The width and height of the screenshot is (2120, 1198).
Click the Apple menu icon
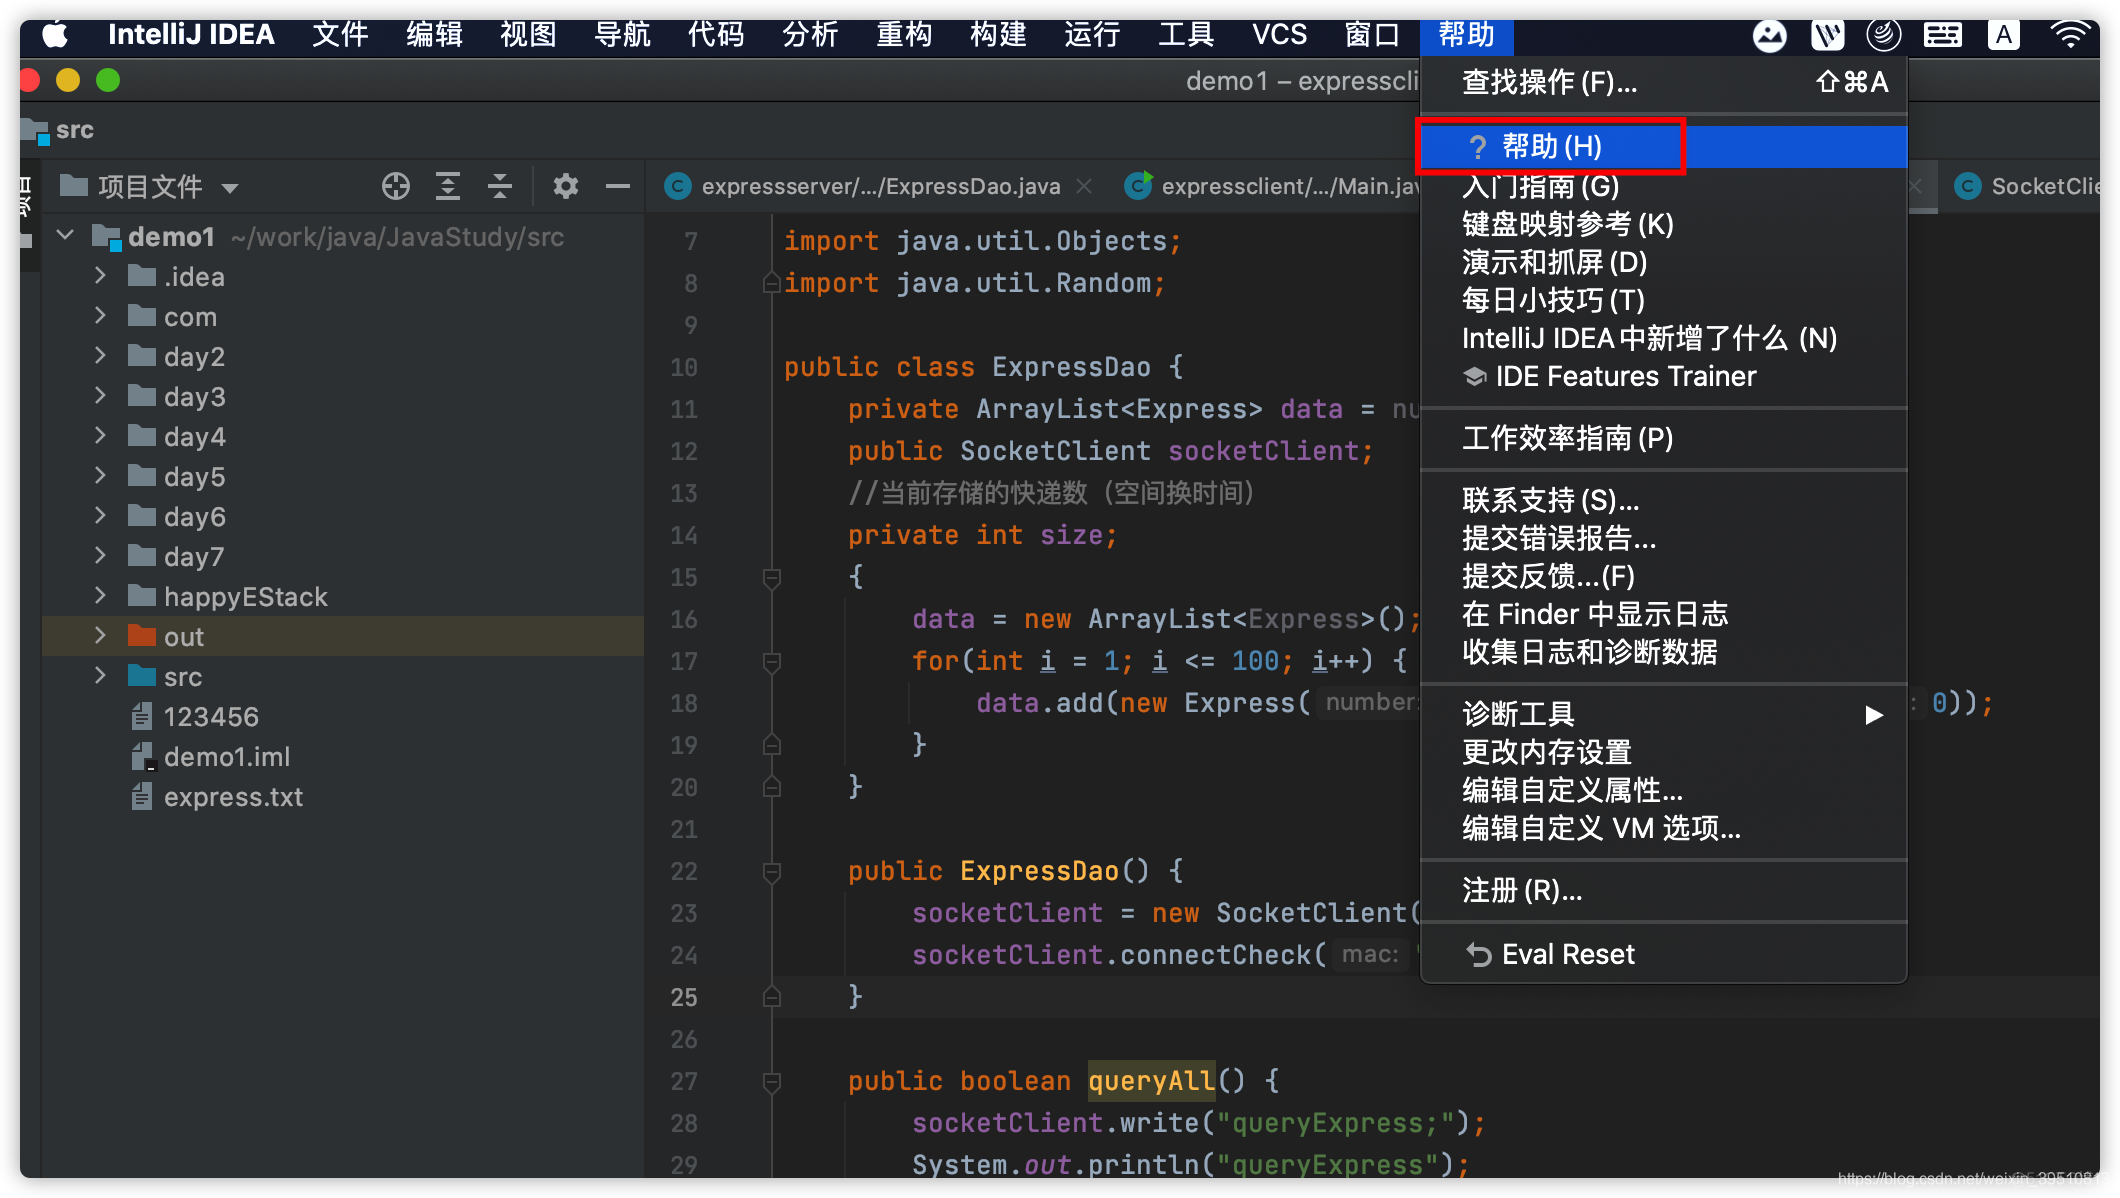(x=55, y=35)
